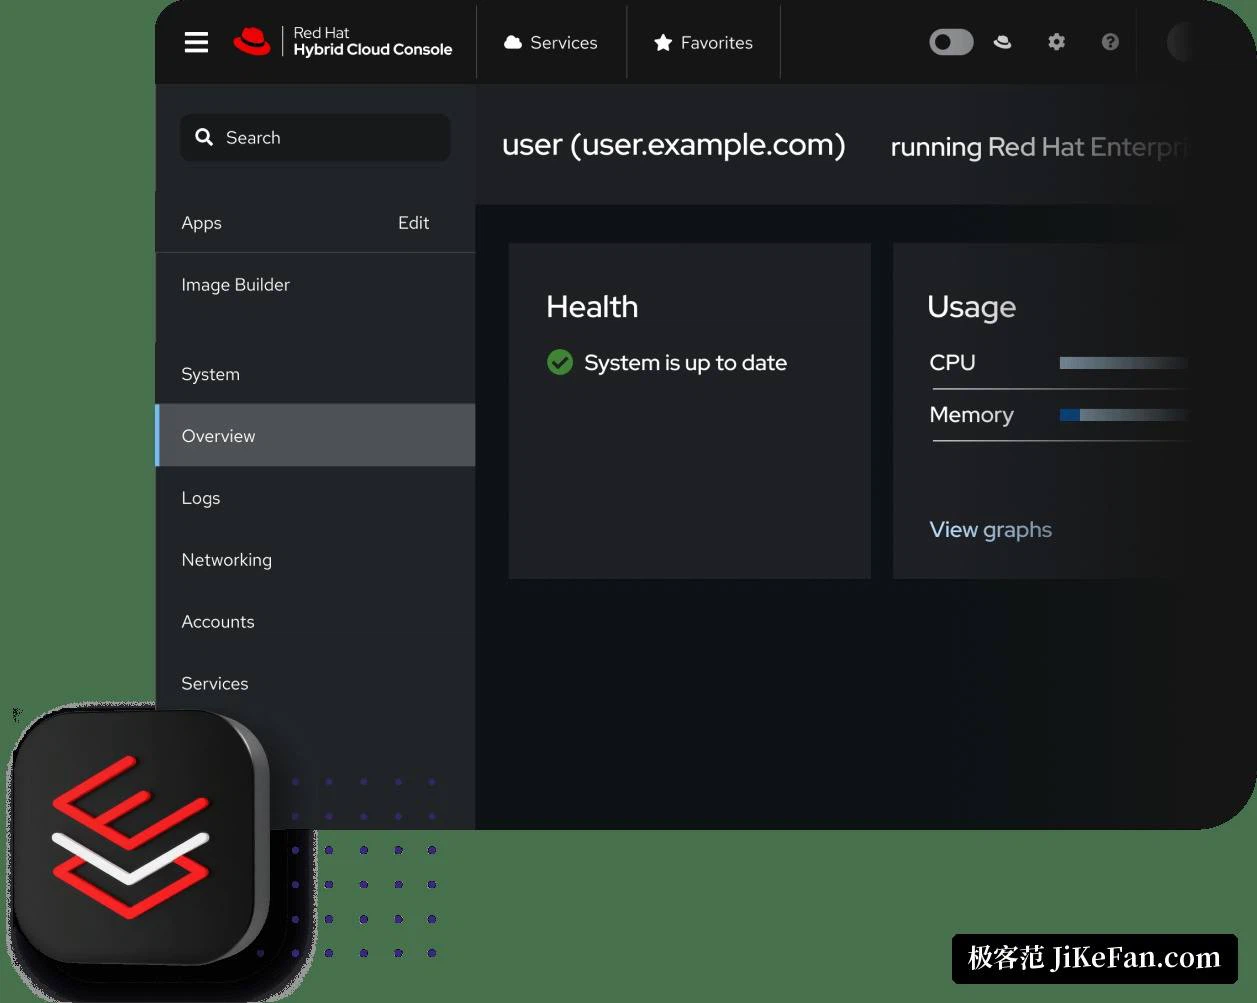Screen dimensions: 1257x1003
Task: Click the Red Hat logo
Action: point(342,42)
